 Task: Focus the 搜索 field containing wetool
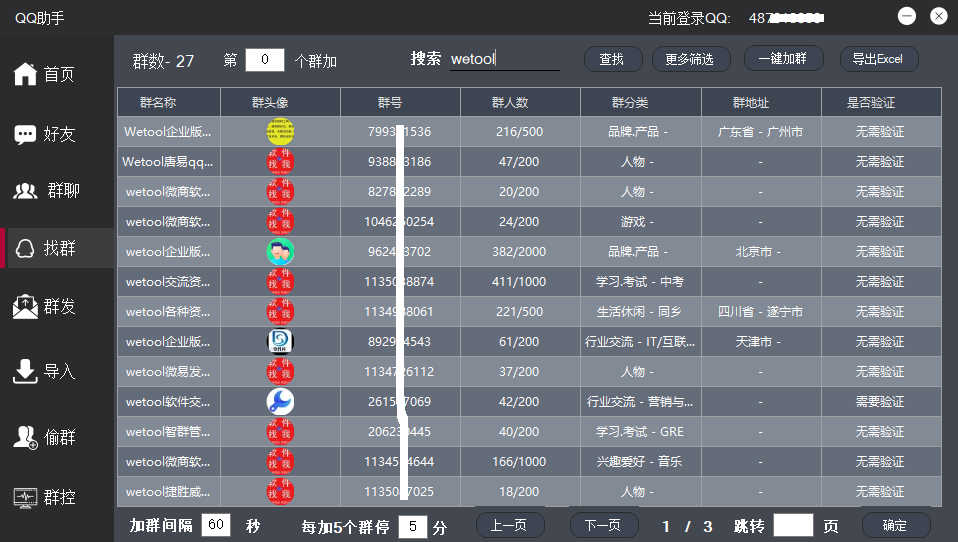click(505, 59)
